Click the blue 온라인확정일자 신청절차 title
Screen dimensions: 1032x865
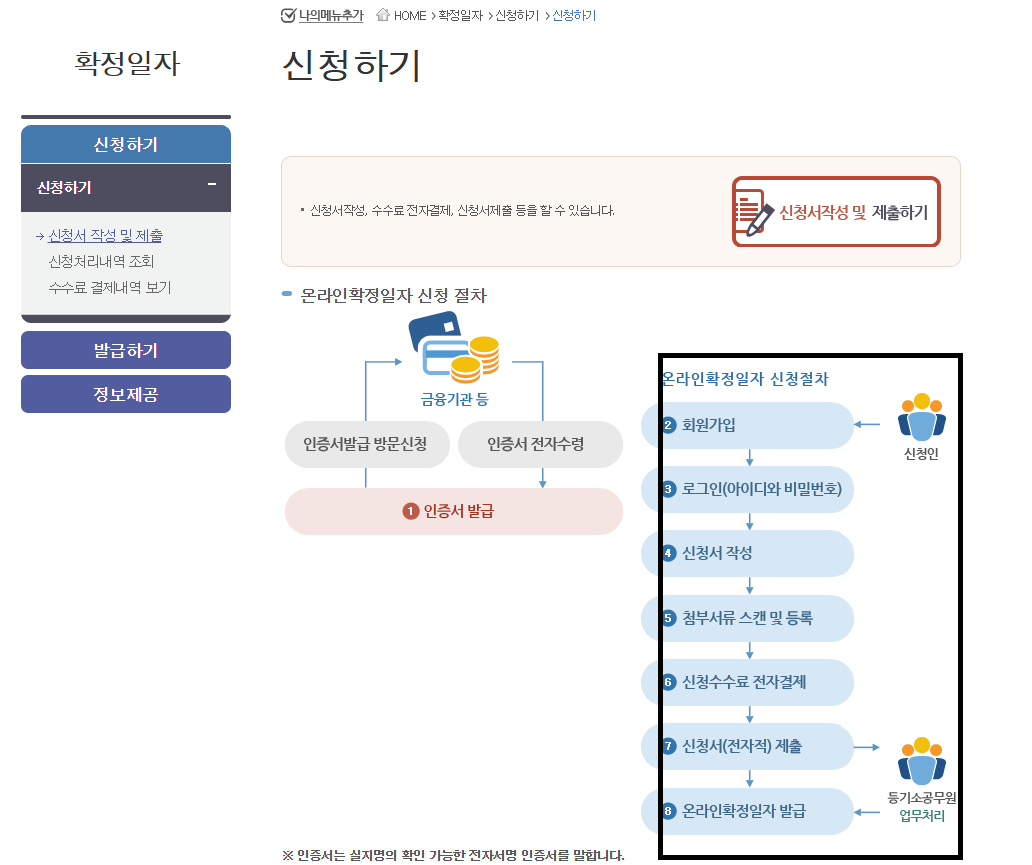[x=744, y=379]
